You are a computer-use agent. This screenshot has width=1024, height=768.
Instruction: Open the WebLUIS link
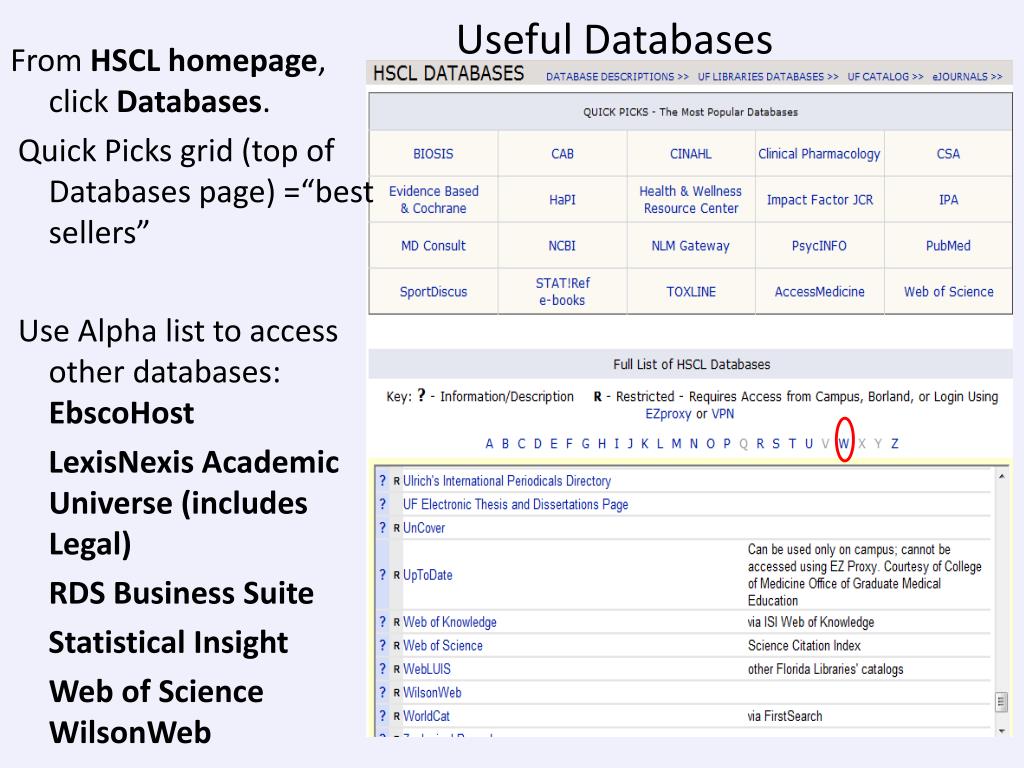pos(426,669)
